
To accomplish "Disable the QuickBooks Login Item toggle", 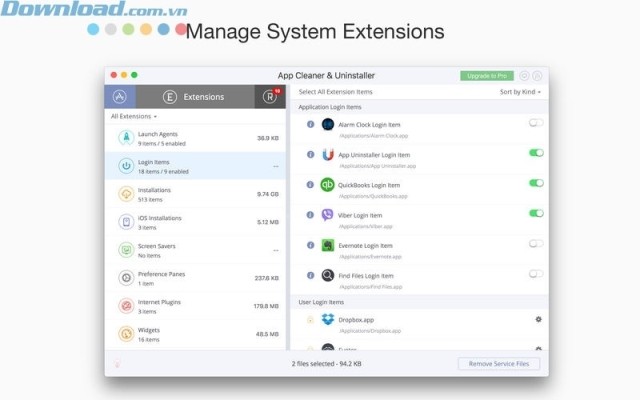I will pyautogui.click(x=536, y=184).
